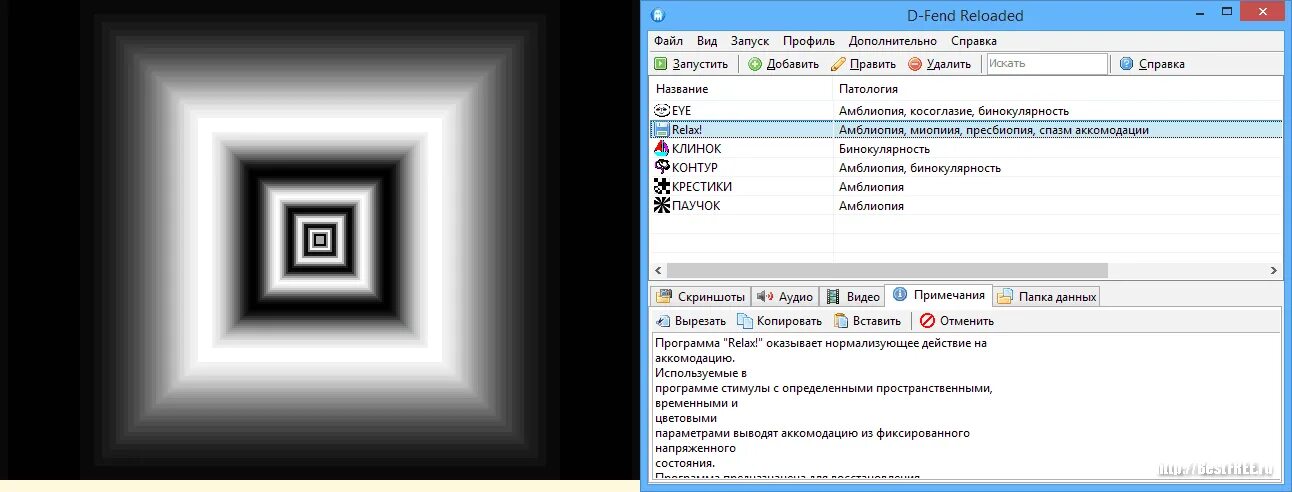Viewport: 1292px width, 492px height.
Task: Click the concentric squares stimulus image center
Action: [x=320, y=240]
